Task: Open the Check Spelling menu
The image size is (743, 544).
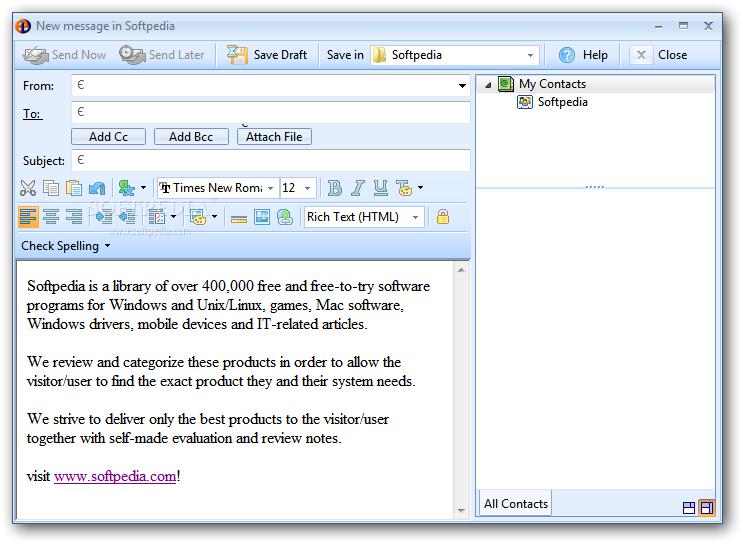Action: [x=65, y=246]
